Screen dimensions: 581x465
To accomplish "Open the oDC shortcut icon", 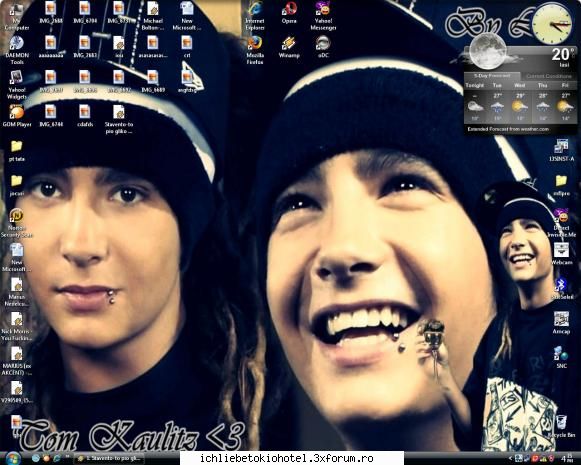I will [x=323, y=47].
